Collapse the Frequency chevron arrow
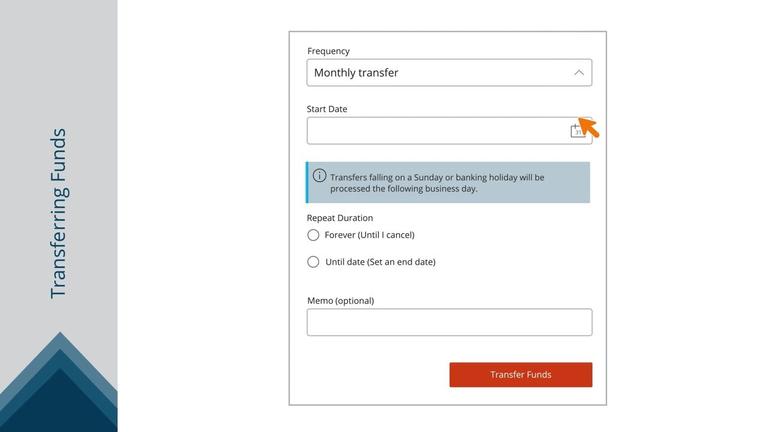The image size is (768, 432). (x=579, y=72)
